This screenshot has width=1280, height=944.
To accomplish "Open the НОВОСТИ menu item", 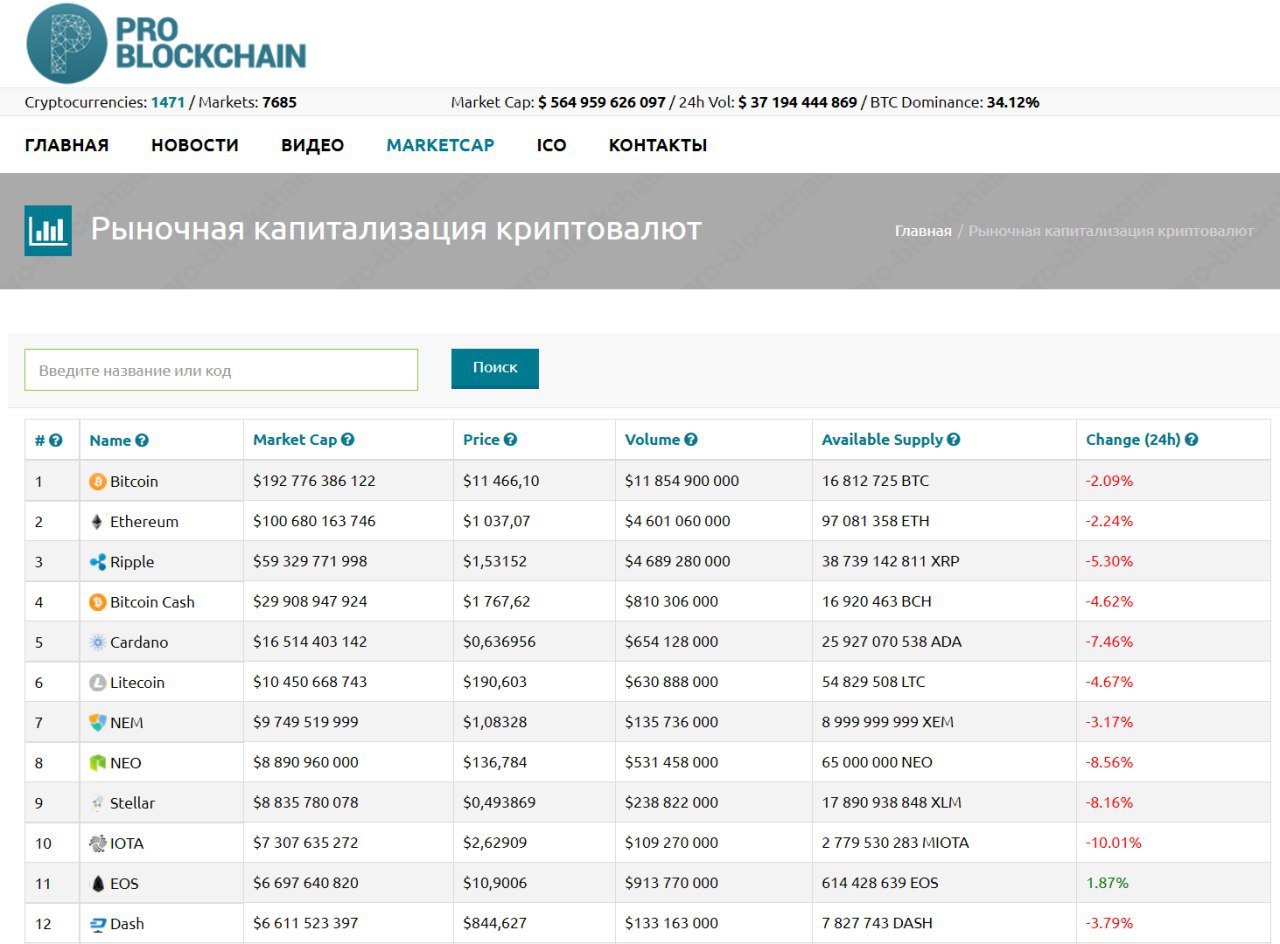I will [195, 145].
